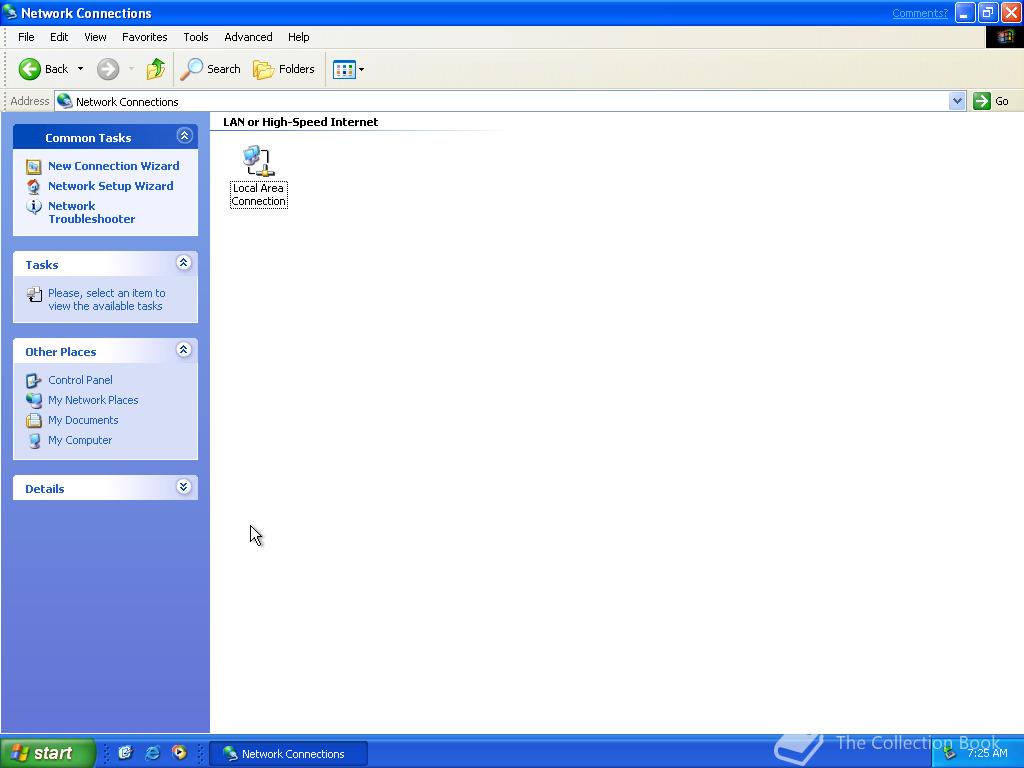Click the Network Connections title bar icon

[x=10, y=12]
